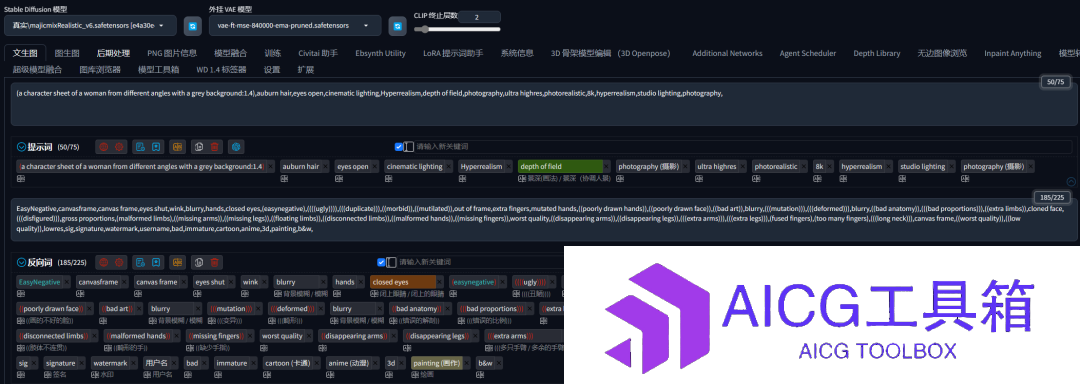Adjust the CLIP 终止层数 slider
1080x384 pixels.
tap(457, 29)
